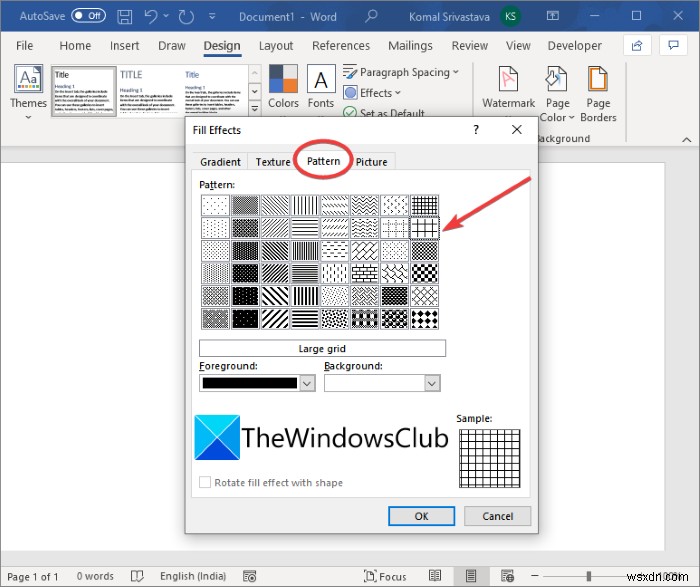This screenshot has width=700, height=587.
Task: Open the Page Color dropdown
Action: 557,94
